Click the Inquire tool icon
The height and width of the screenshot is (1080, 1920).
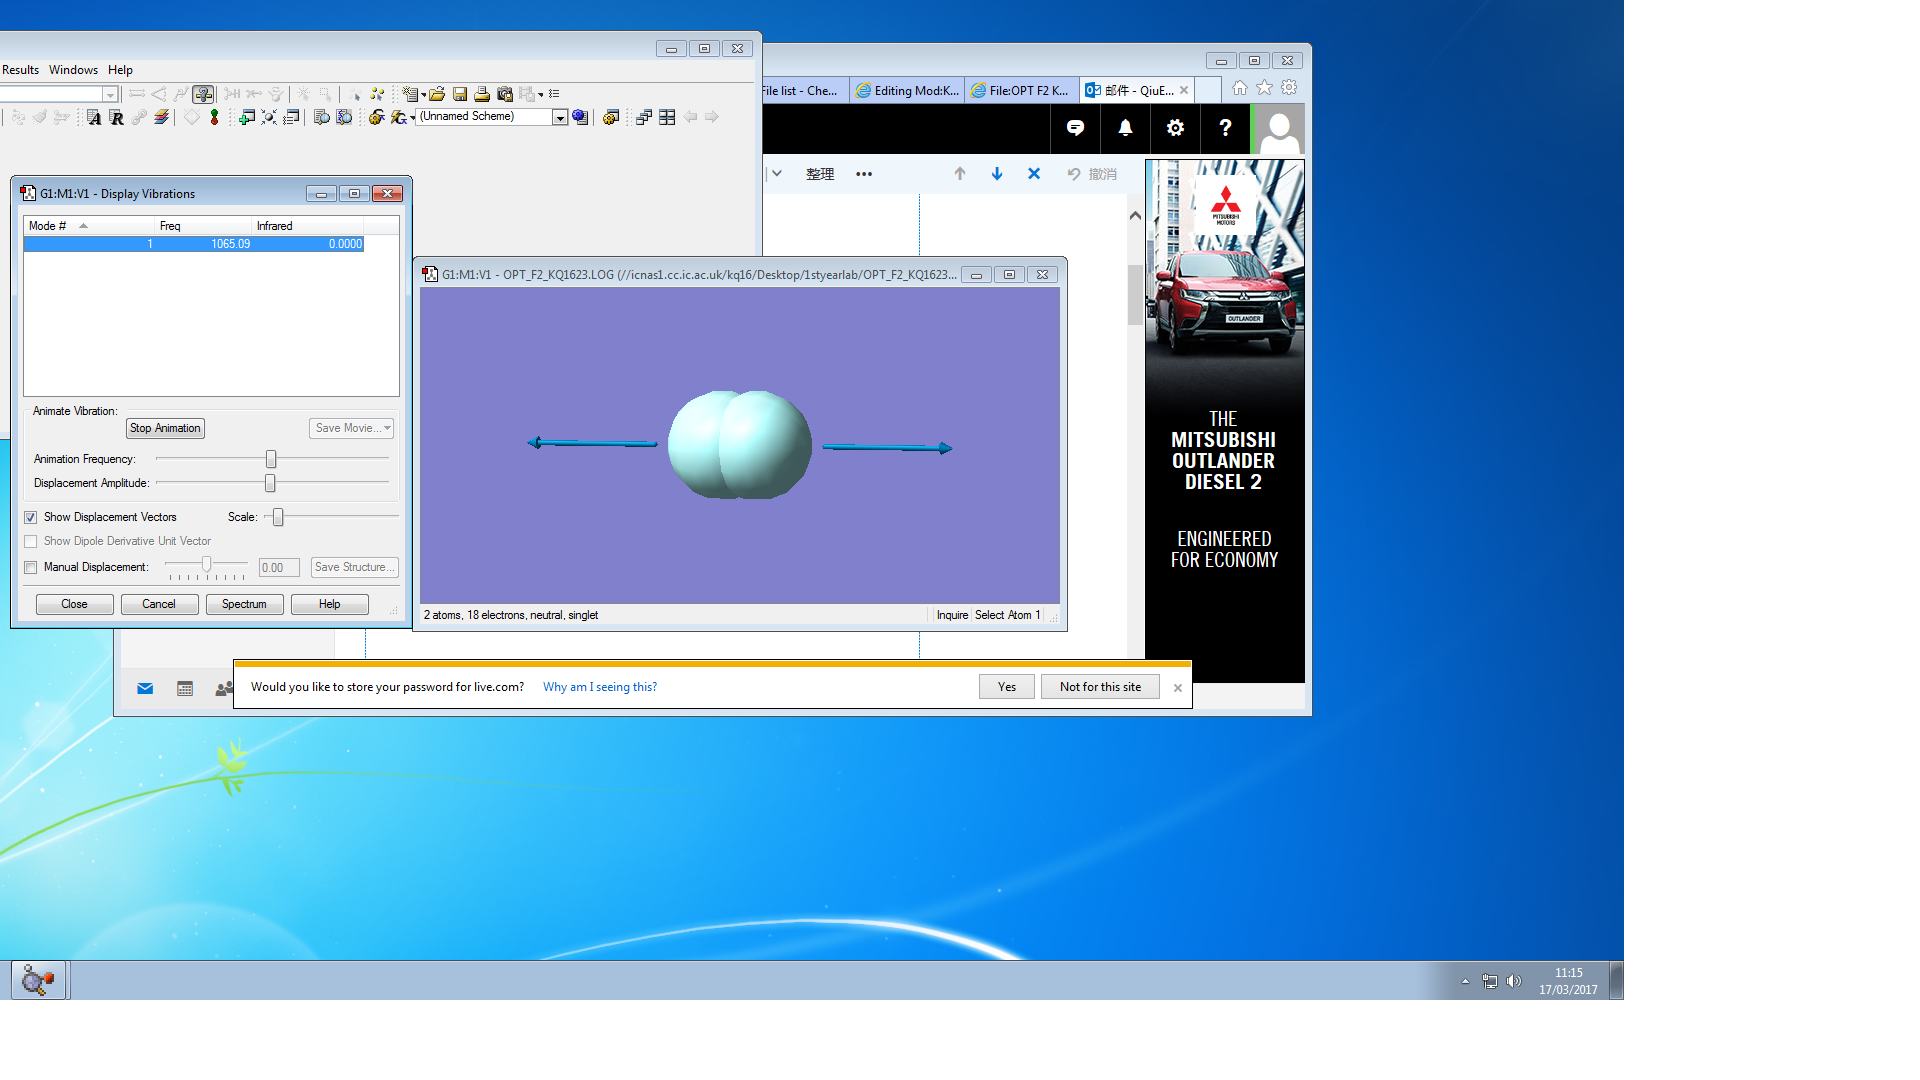tap(203, 94)
